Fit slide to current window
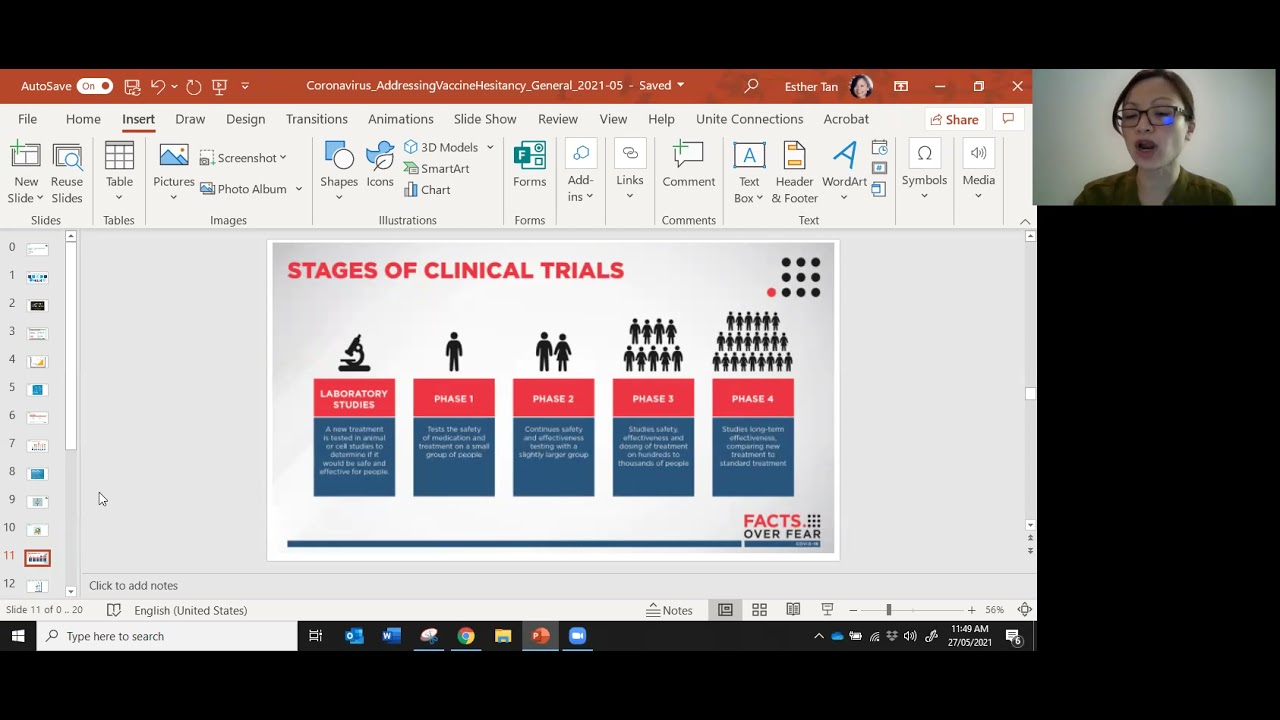 pyautogui.click(x=1025, y=610)
